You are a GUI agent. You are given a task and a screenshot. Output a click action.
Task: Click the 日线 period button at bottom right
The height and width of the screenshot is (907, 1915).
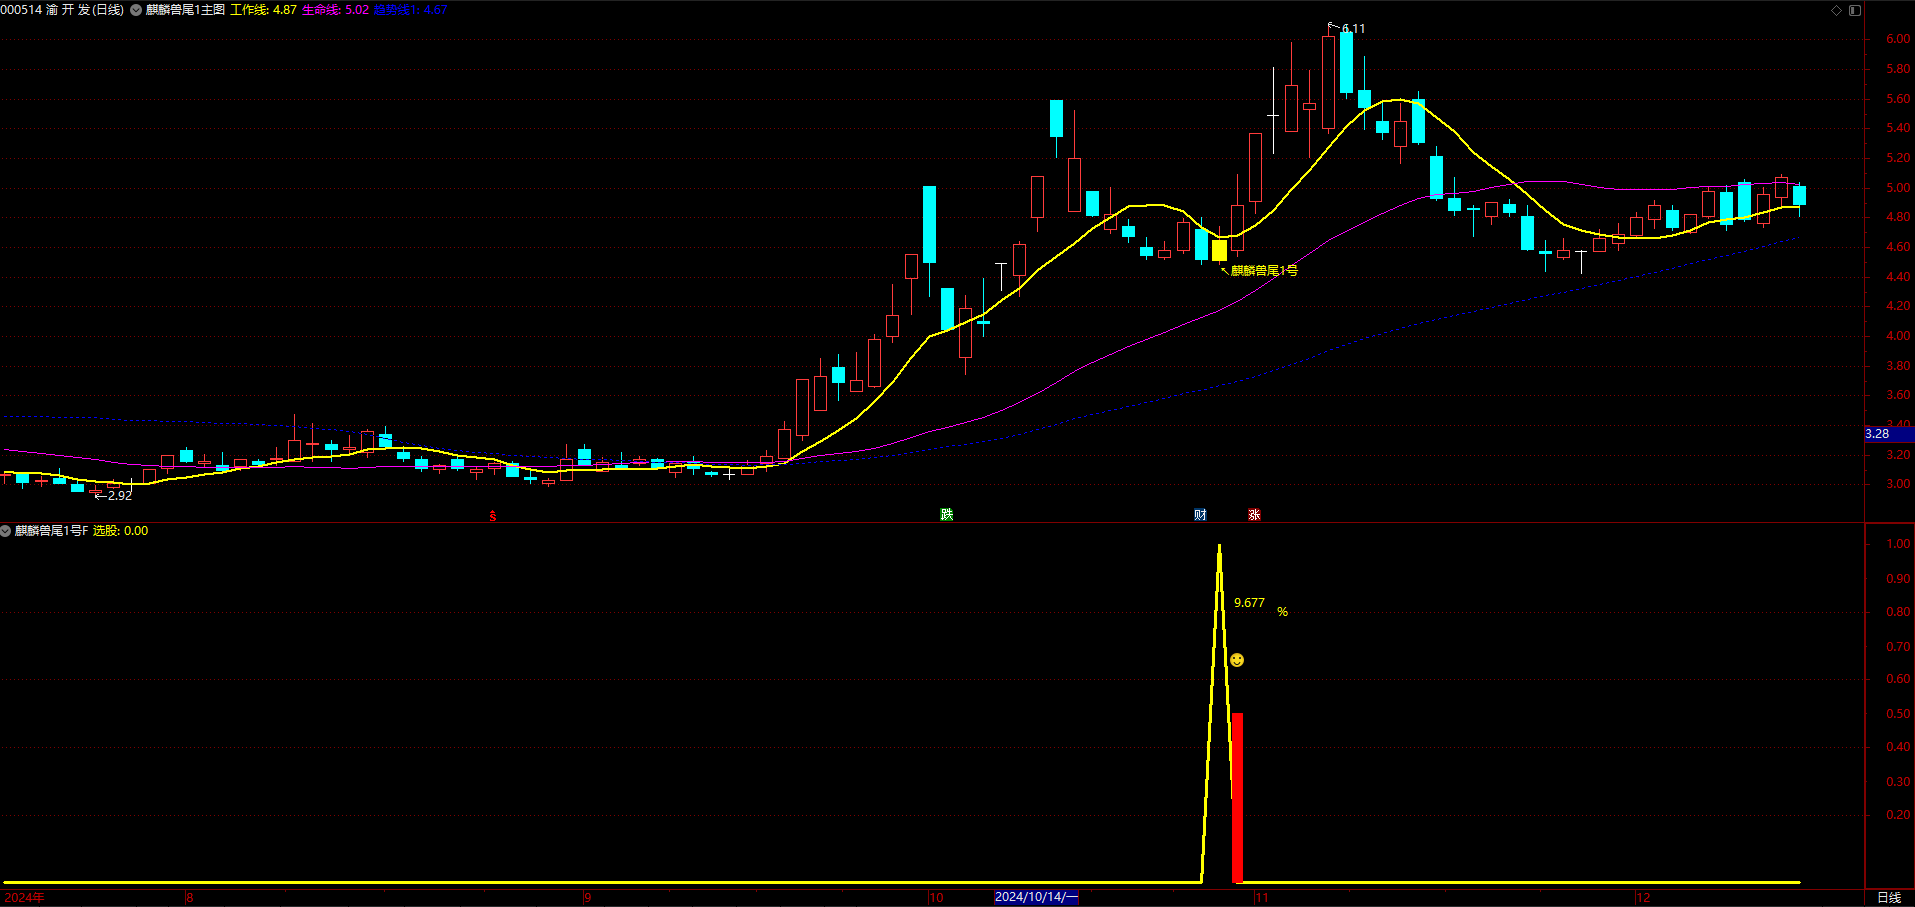(1889, 897)
